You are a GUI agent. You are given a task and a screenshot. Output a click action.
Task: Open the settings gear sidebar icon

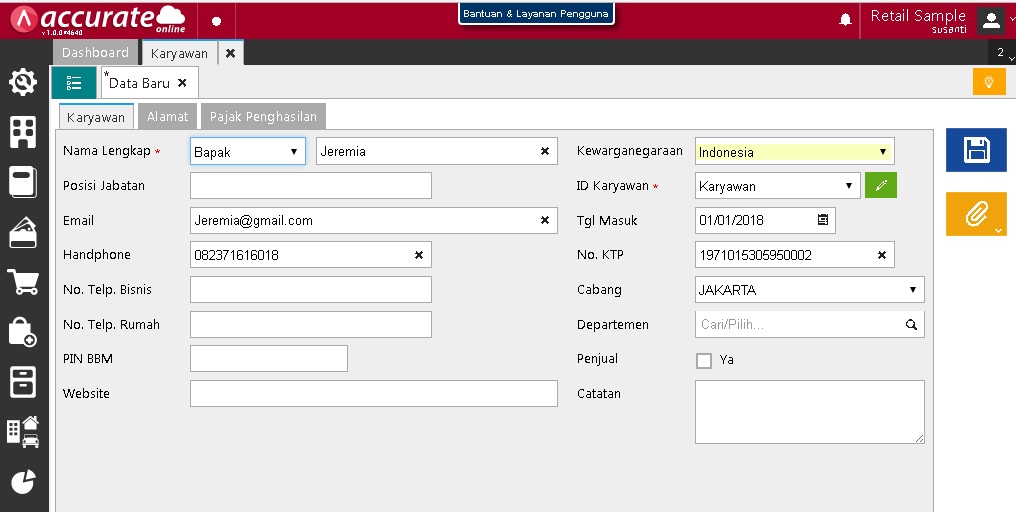coord(23,82)
